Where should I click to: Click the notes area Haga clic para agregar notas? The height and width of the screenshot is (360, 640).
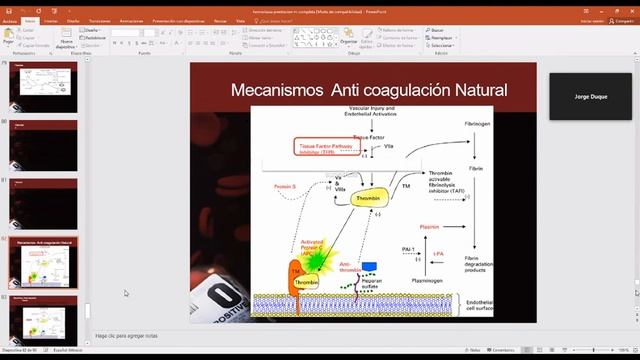pos(126,336)
